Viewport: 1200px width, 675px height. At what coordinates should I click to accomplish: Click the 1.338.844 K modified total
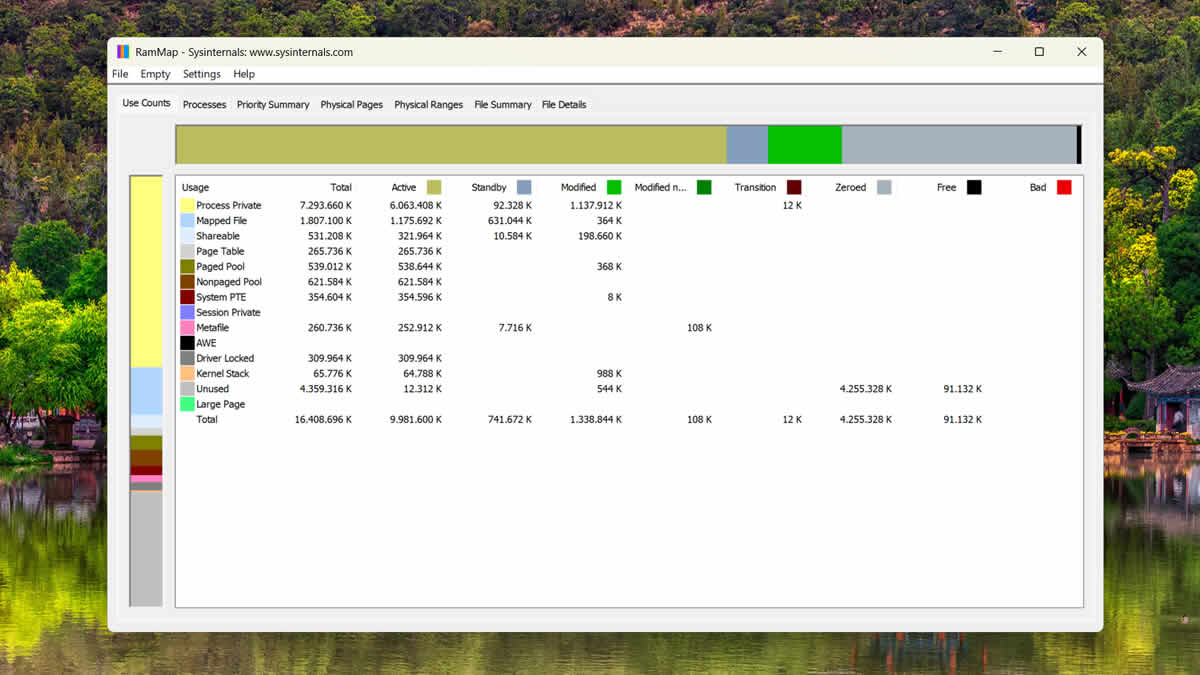596,419
